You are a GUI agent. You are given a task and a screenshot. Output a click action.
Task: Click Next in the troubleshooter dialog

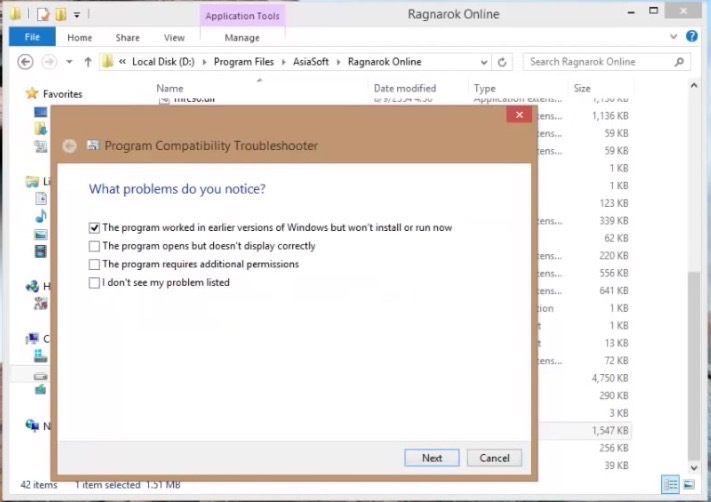[x=432, y=458]
